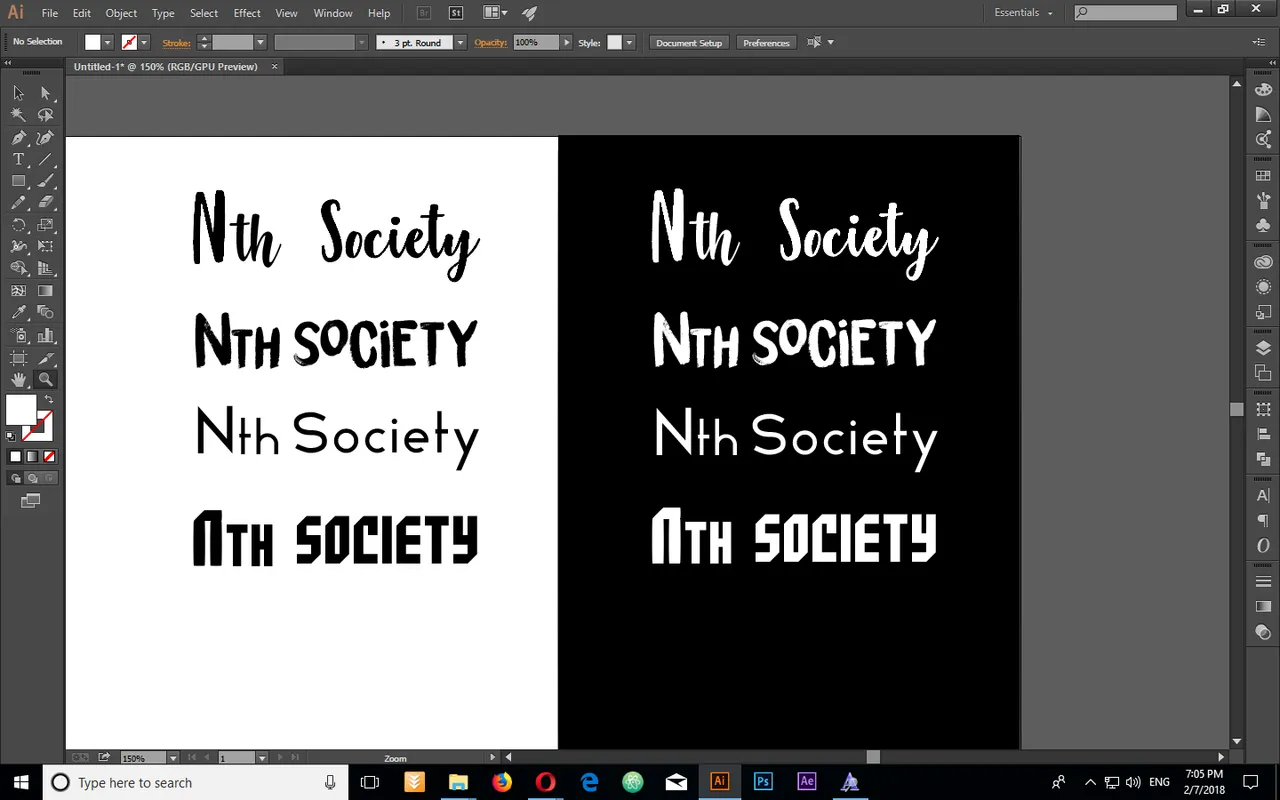Open the zoom level dropdown at 150%

[x=173, y=758]
